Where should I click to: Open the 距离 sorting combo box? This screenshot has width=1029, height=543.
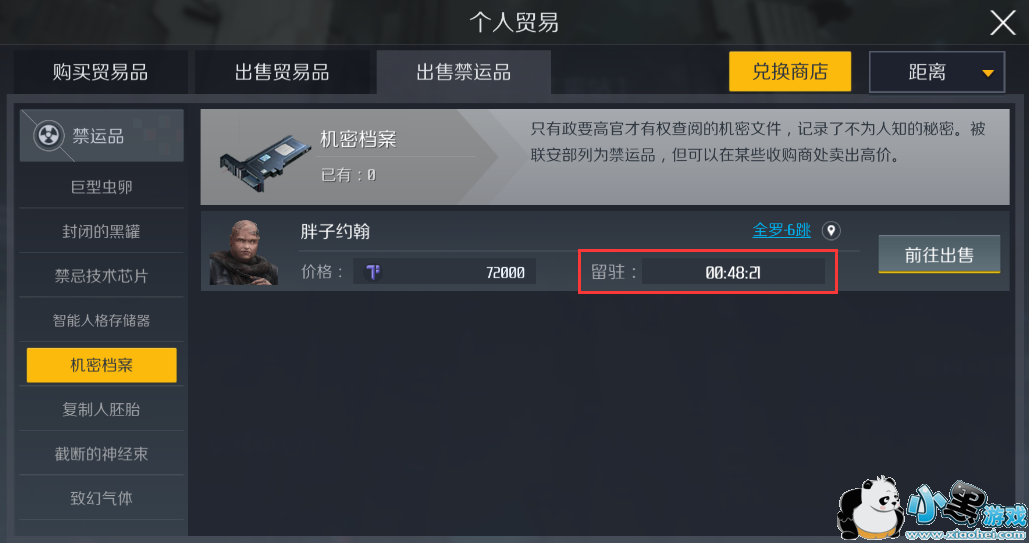(x=936, y=72)
